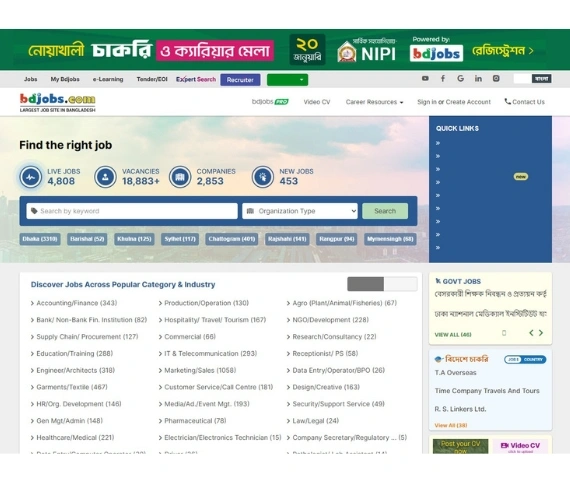
Task: Click the New Jobs pointer icon
Action: pyautogui.click(x=263, y=177)
